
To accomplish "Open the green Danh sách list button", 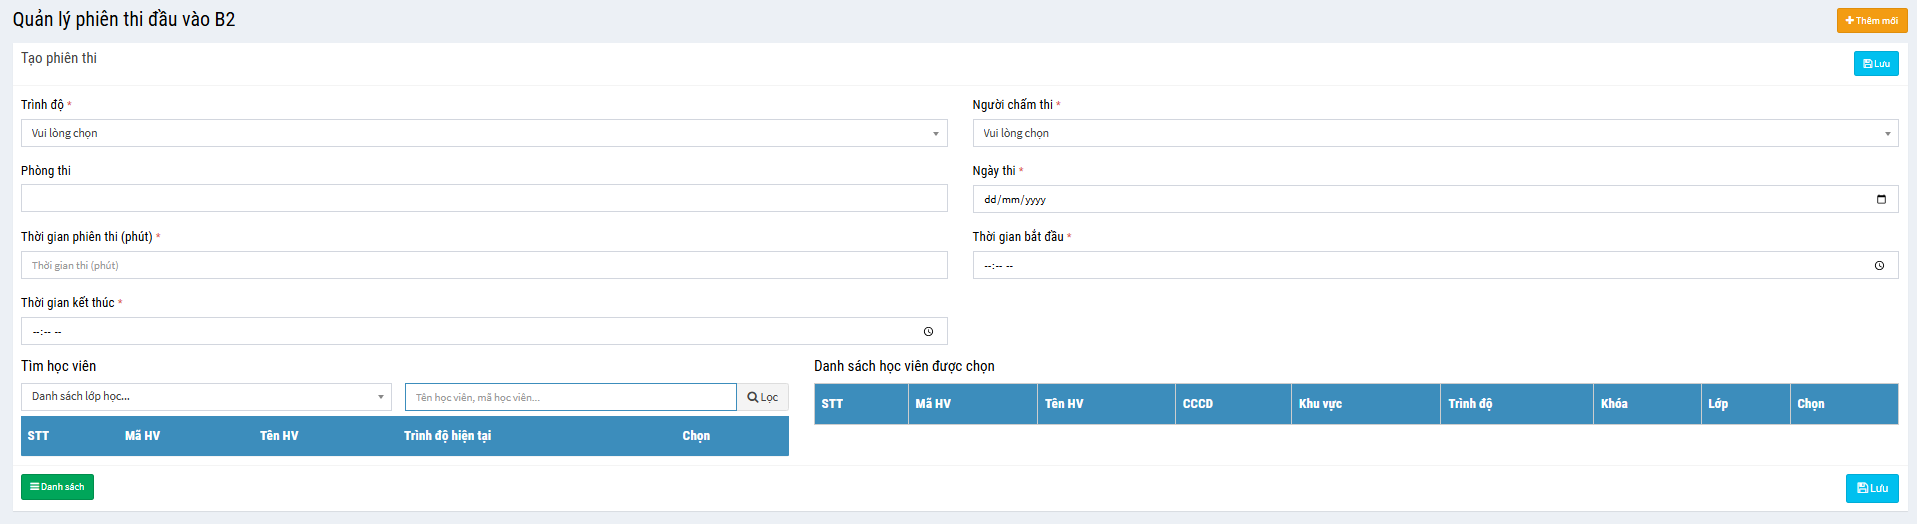I will click(57, 487).
